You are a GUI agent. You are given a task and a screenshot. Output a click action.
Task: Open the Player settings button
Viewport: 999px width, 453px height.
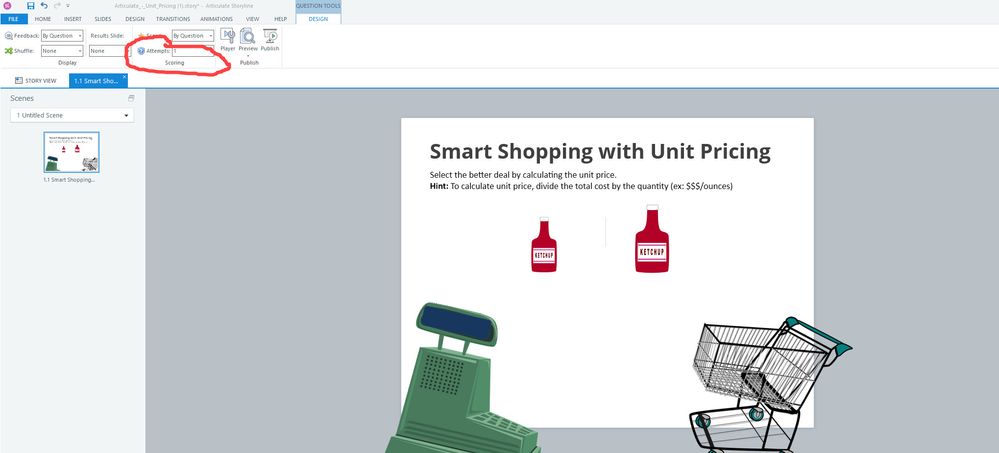(x=227, y=40)
